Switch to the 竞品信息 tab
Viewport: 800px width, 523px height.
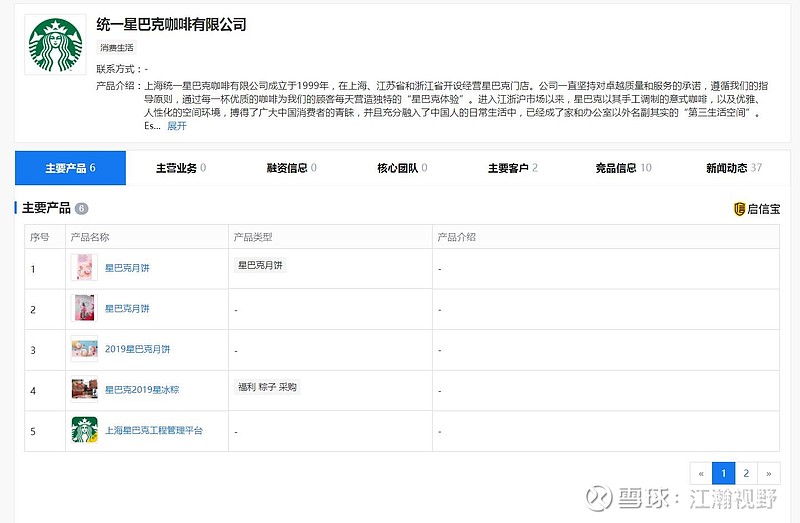tap(623, 168)
